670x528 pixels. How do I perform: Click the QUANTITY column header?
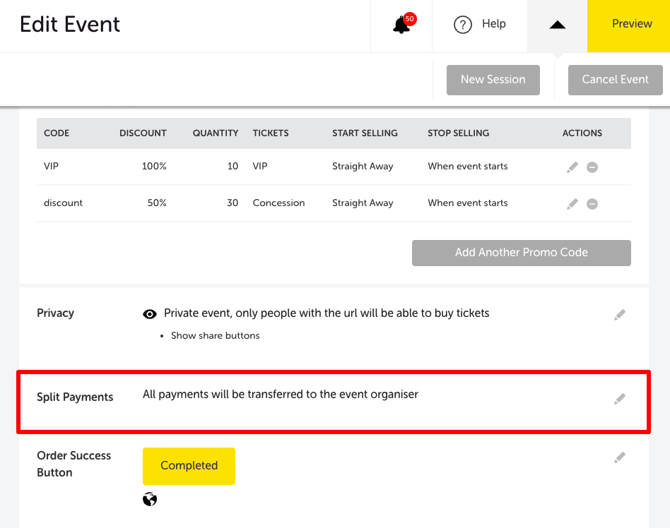click(x=215, y=133)
